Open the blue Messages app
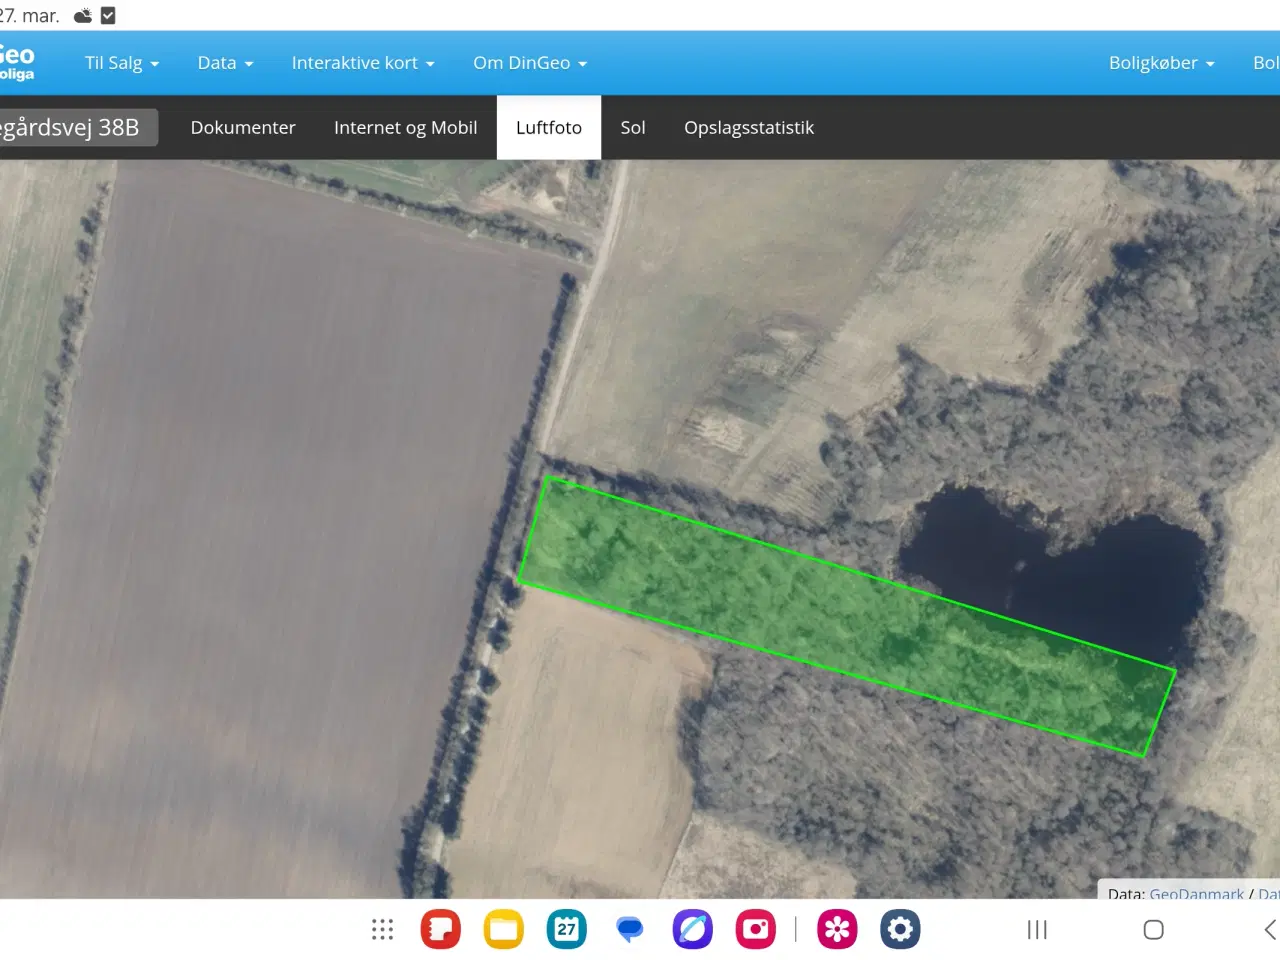The height and width of the screenshot is (960, 1280). [x=630, y=930]
